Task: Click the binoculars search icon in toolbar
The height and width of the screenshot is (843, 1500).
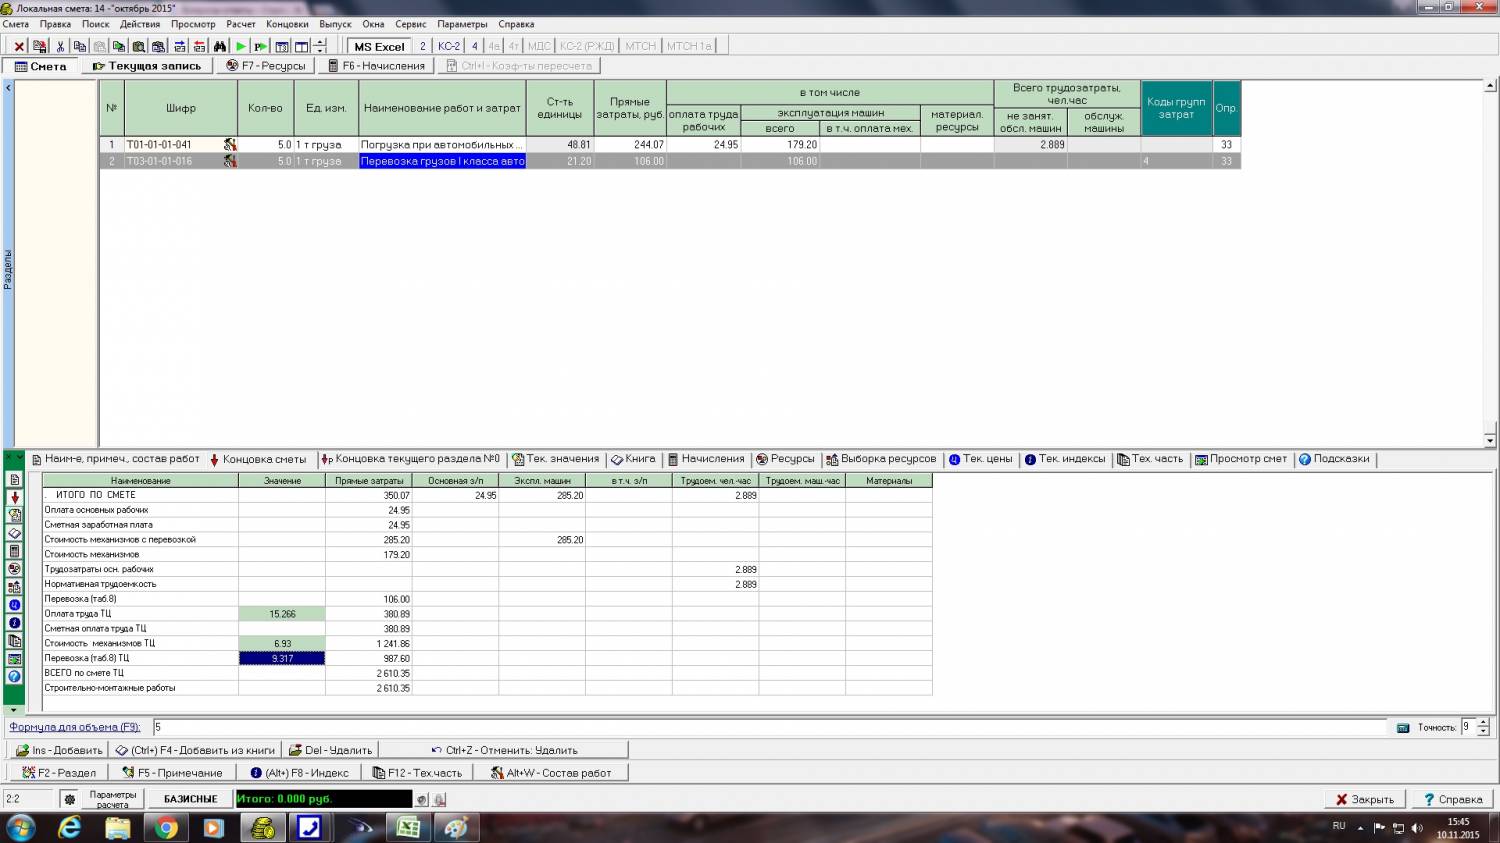Action: click(219, 46)
